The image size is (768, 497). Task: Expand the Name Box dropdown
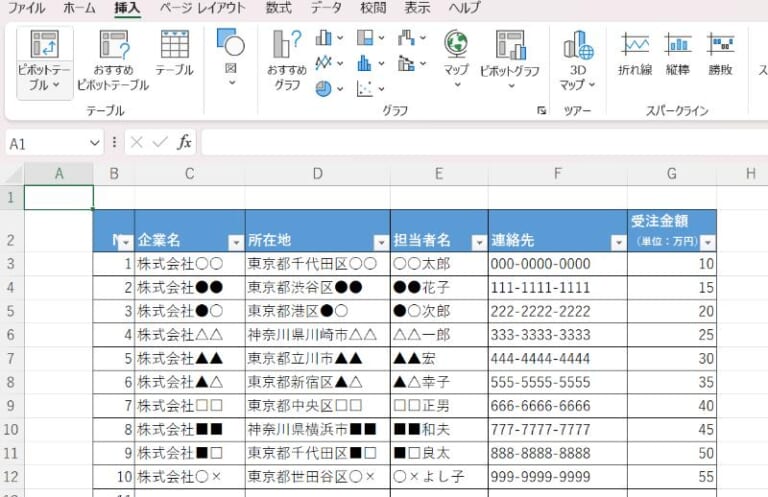coord(94,143)
